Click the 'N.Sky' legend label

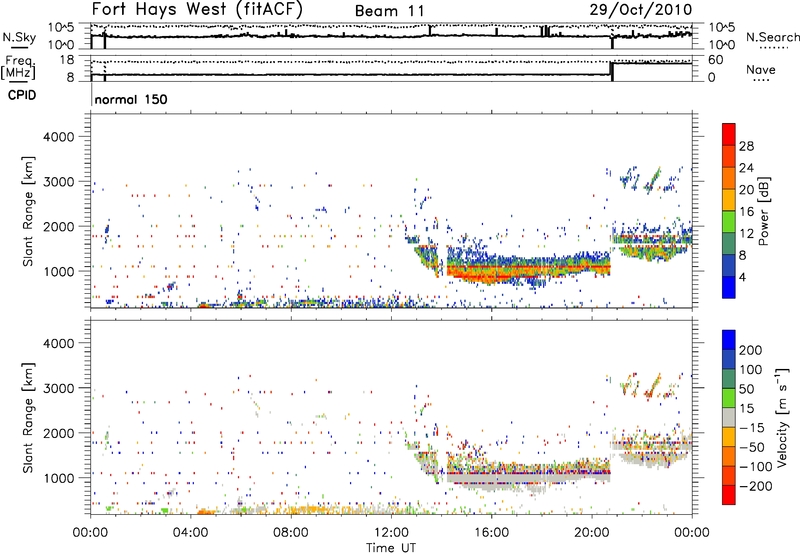coord(19,37)
